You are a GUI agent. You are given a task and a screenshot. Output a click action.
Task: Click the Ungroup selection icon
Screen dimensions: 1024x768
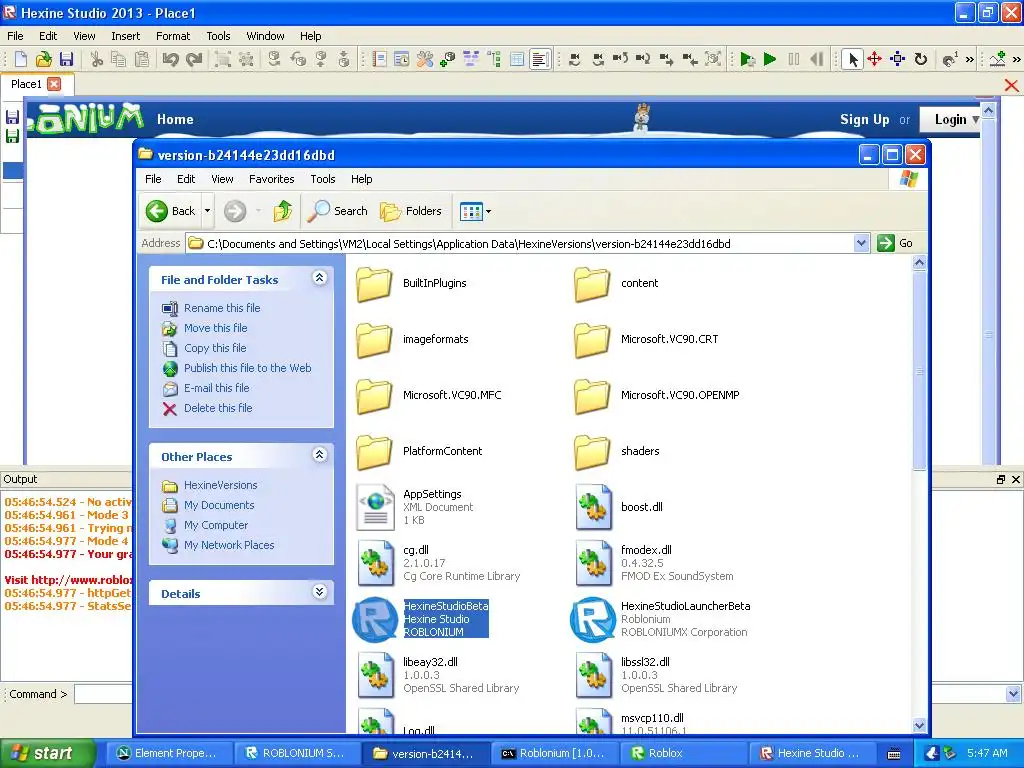(246, 59)
